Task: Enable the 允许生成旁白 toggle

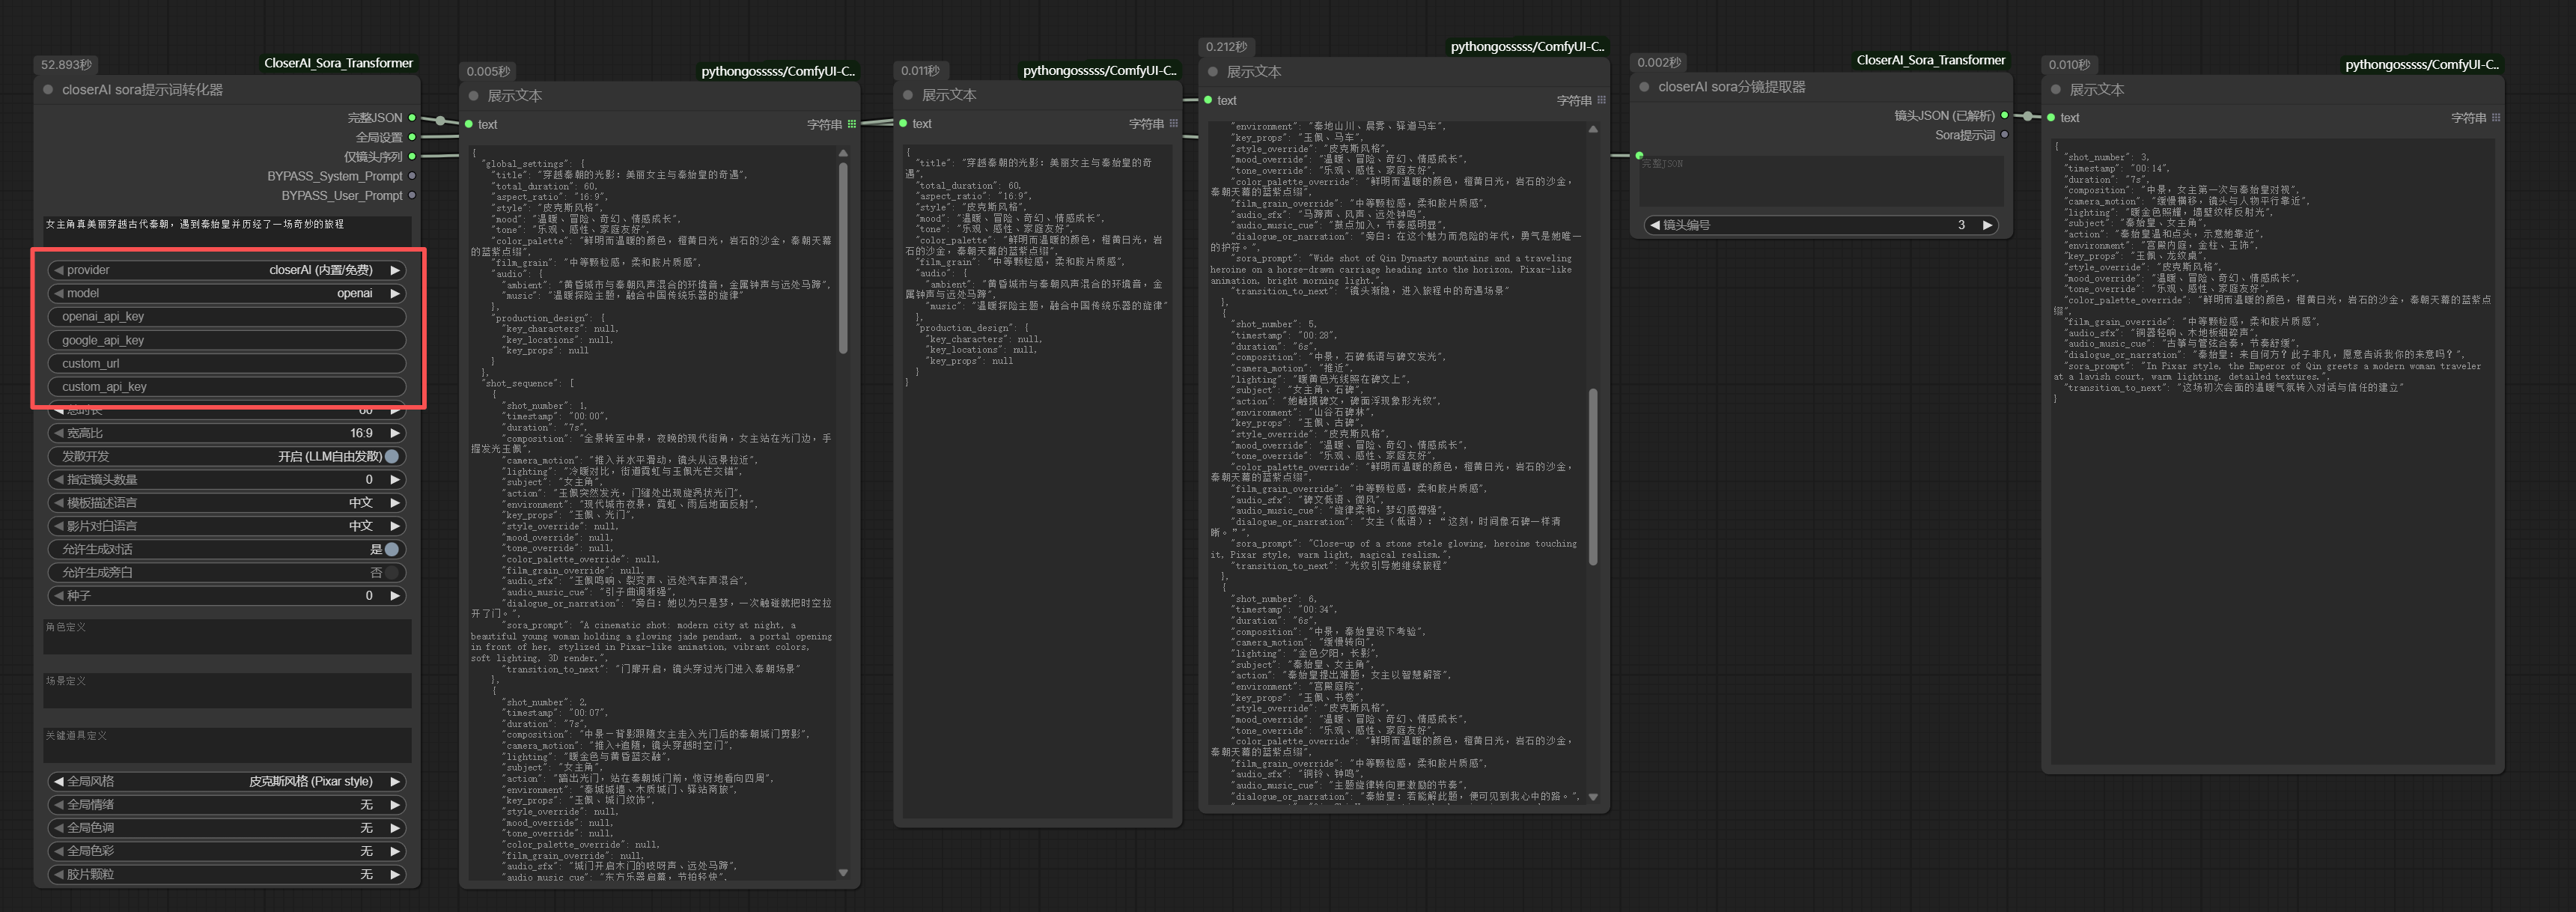Action: pyautogui.click(x=391, y=573)
